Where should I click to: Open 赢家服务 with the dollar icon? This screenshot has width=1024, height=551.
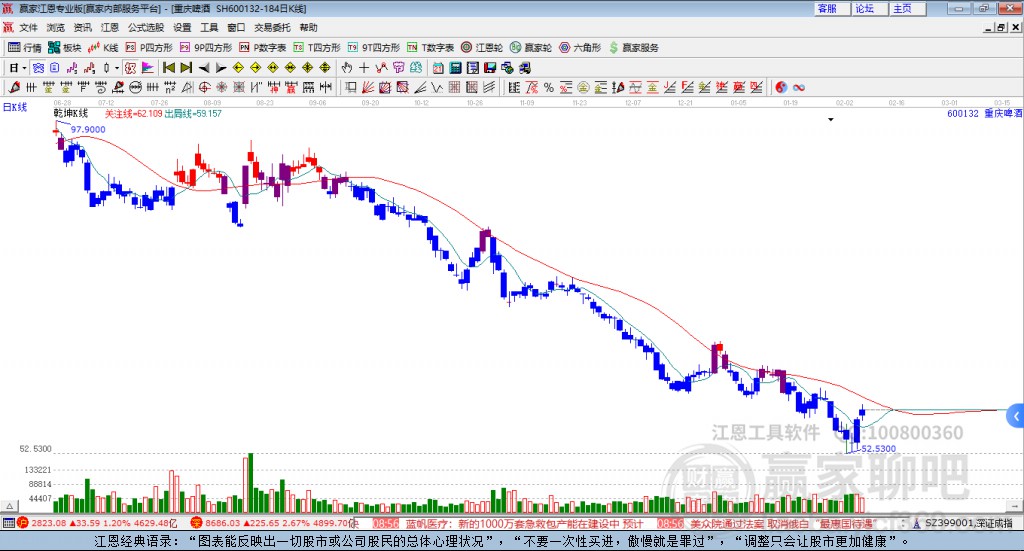pos(633,48)
